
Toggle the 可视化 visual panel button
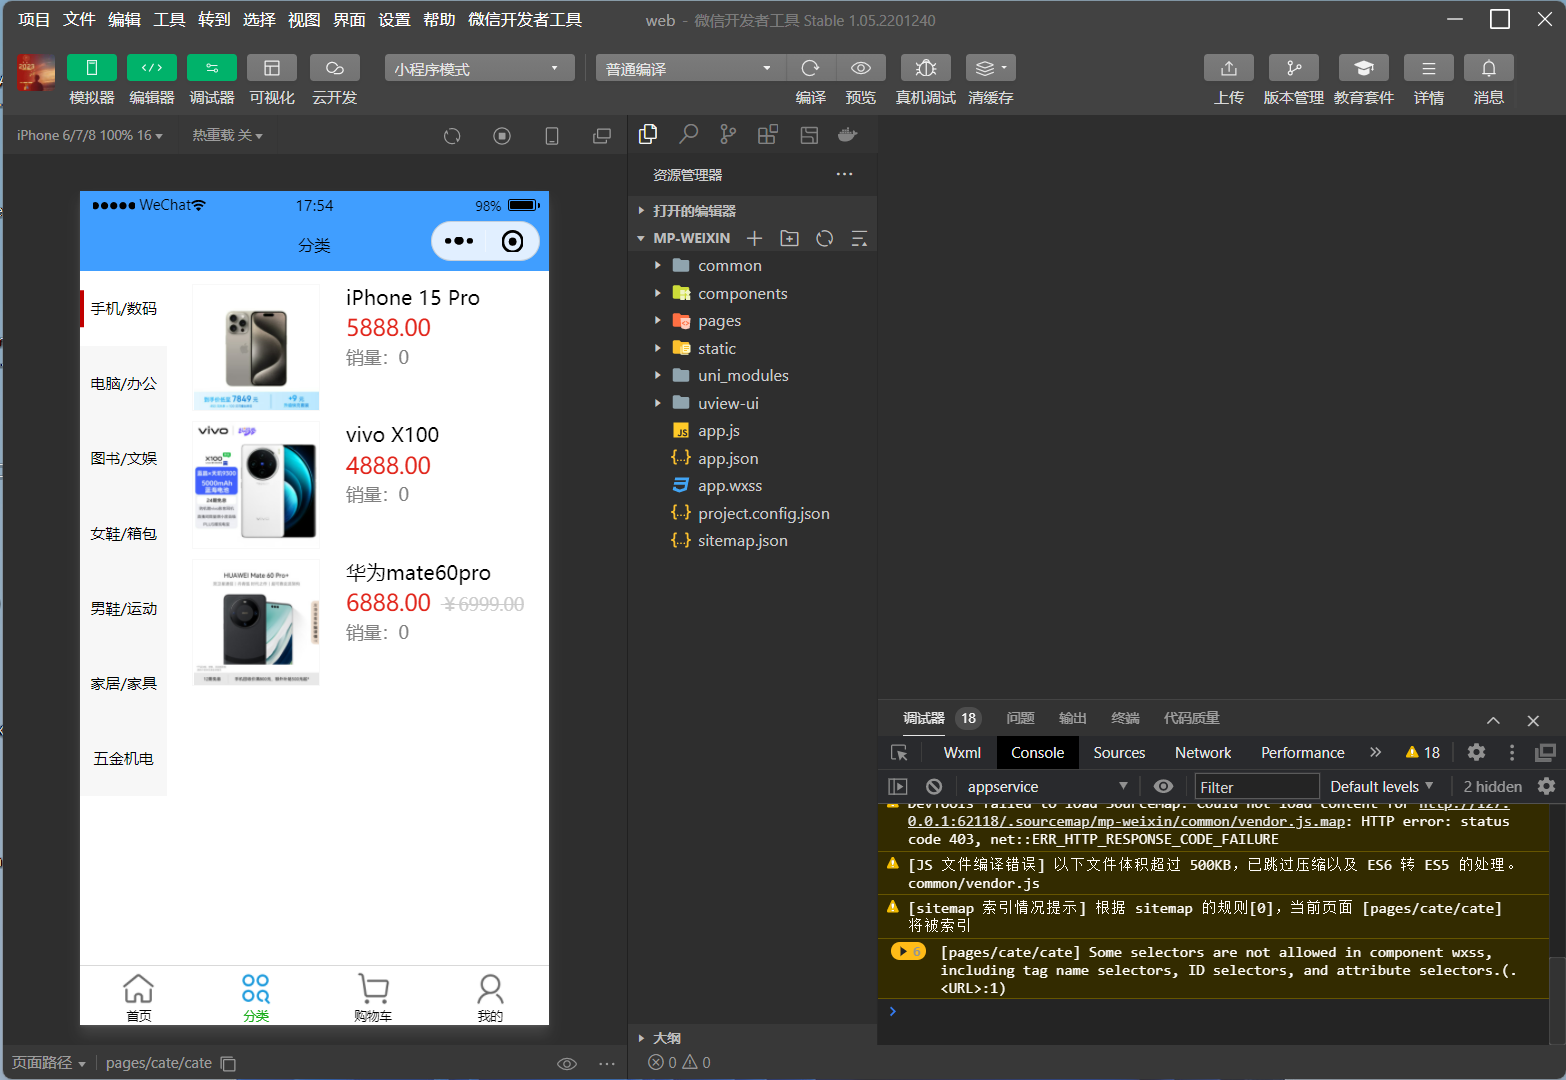pyautogui.click(x=272, y=68)
